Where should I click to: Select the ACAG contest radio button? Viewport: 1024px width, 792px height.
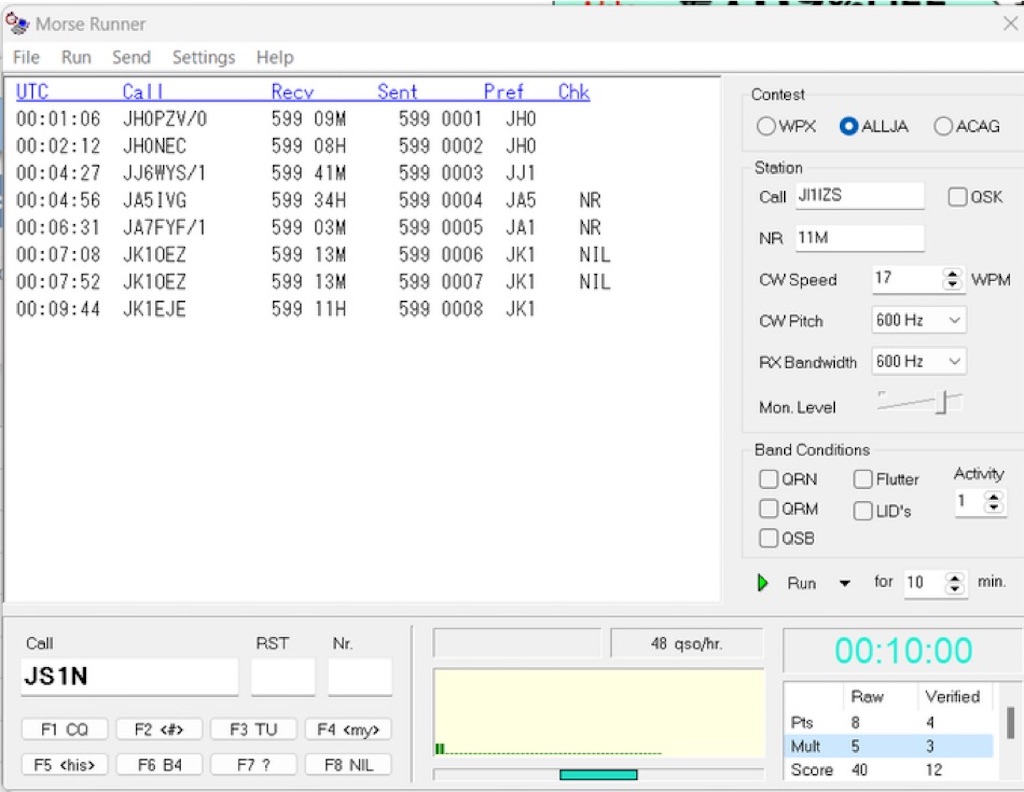(x=943, y=126)
